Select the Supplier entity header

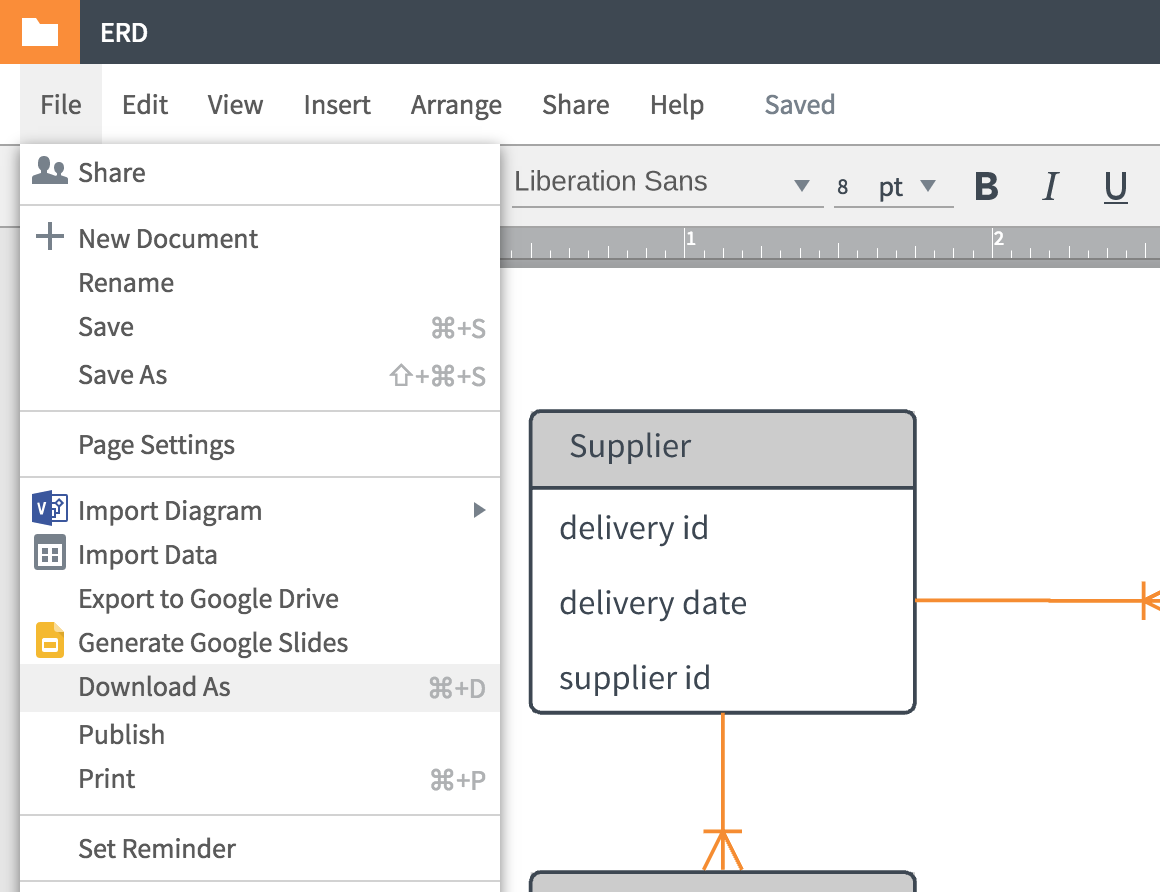[722, 447]
